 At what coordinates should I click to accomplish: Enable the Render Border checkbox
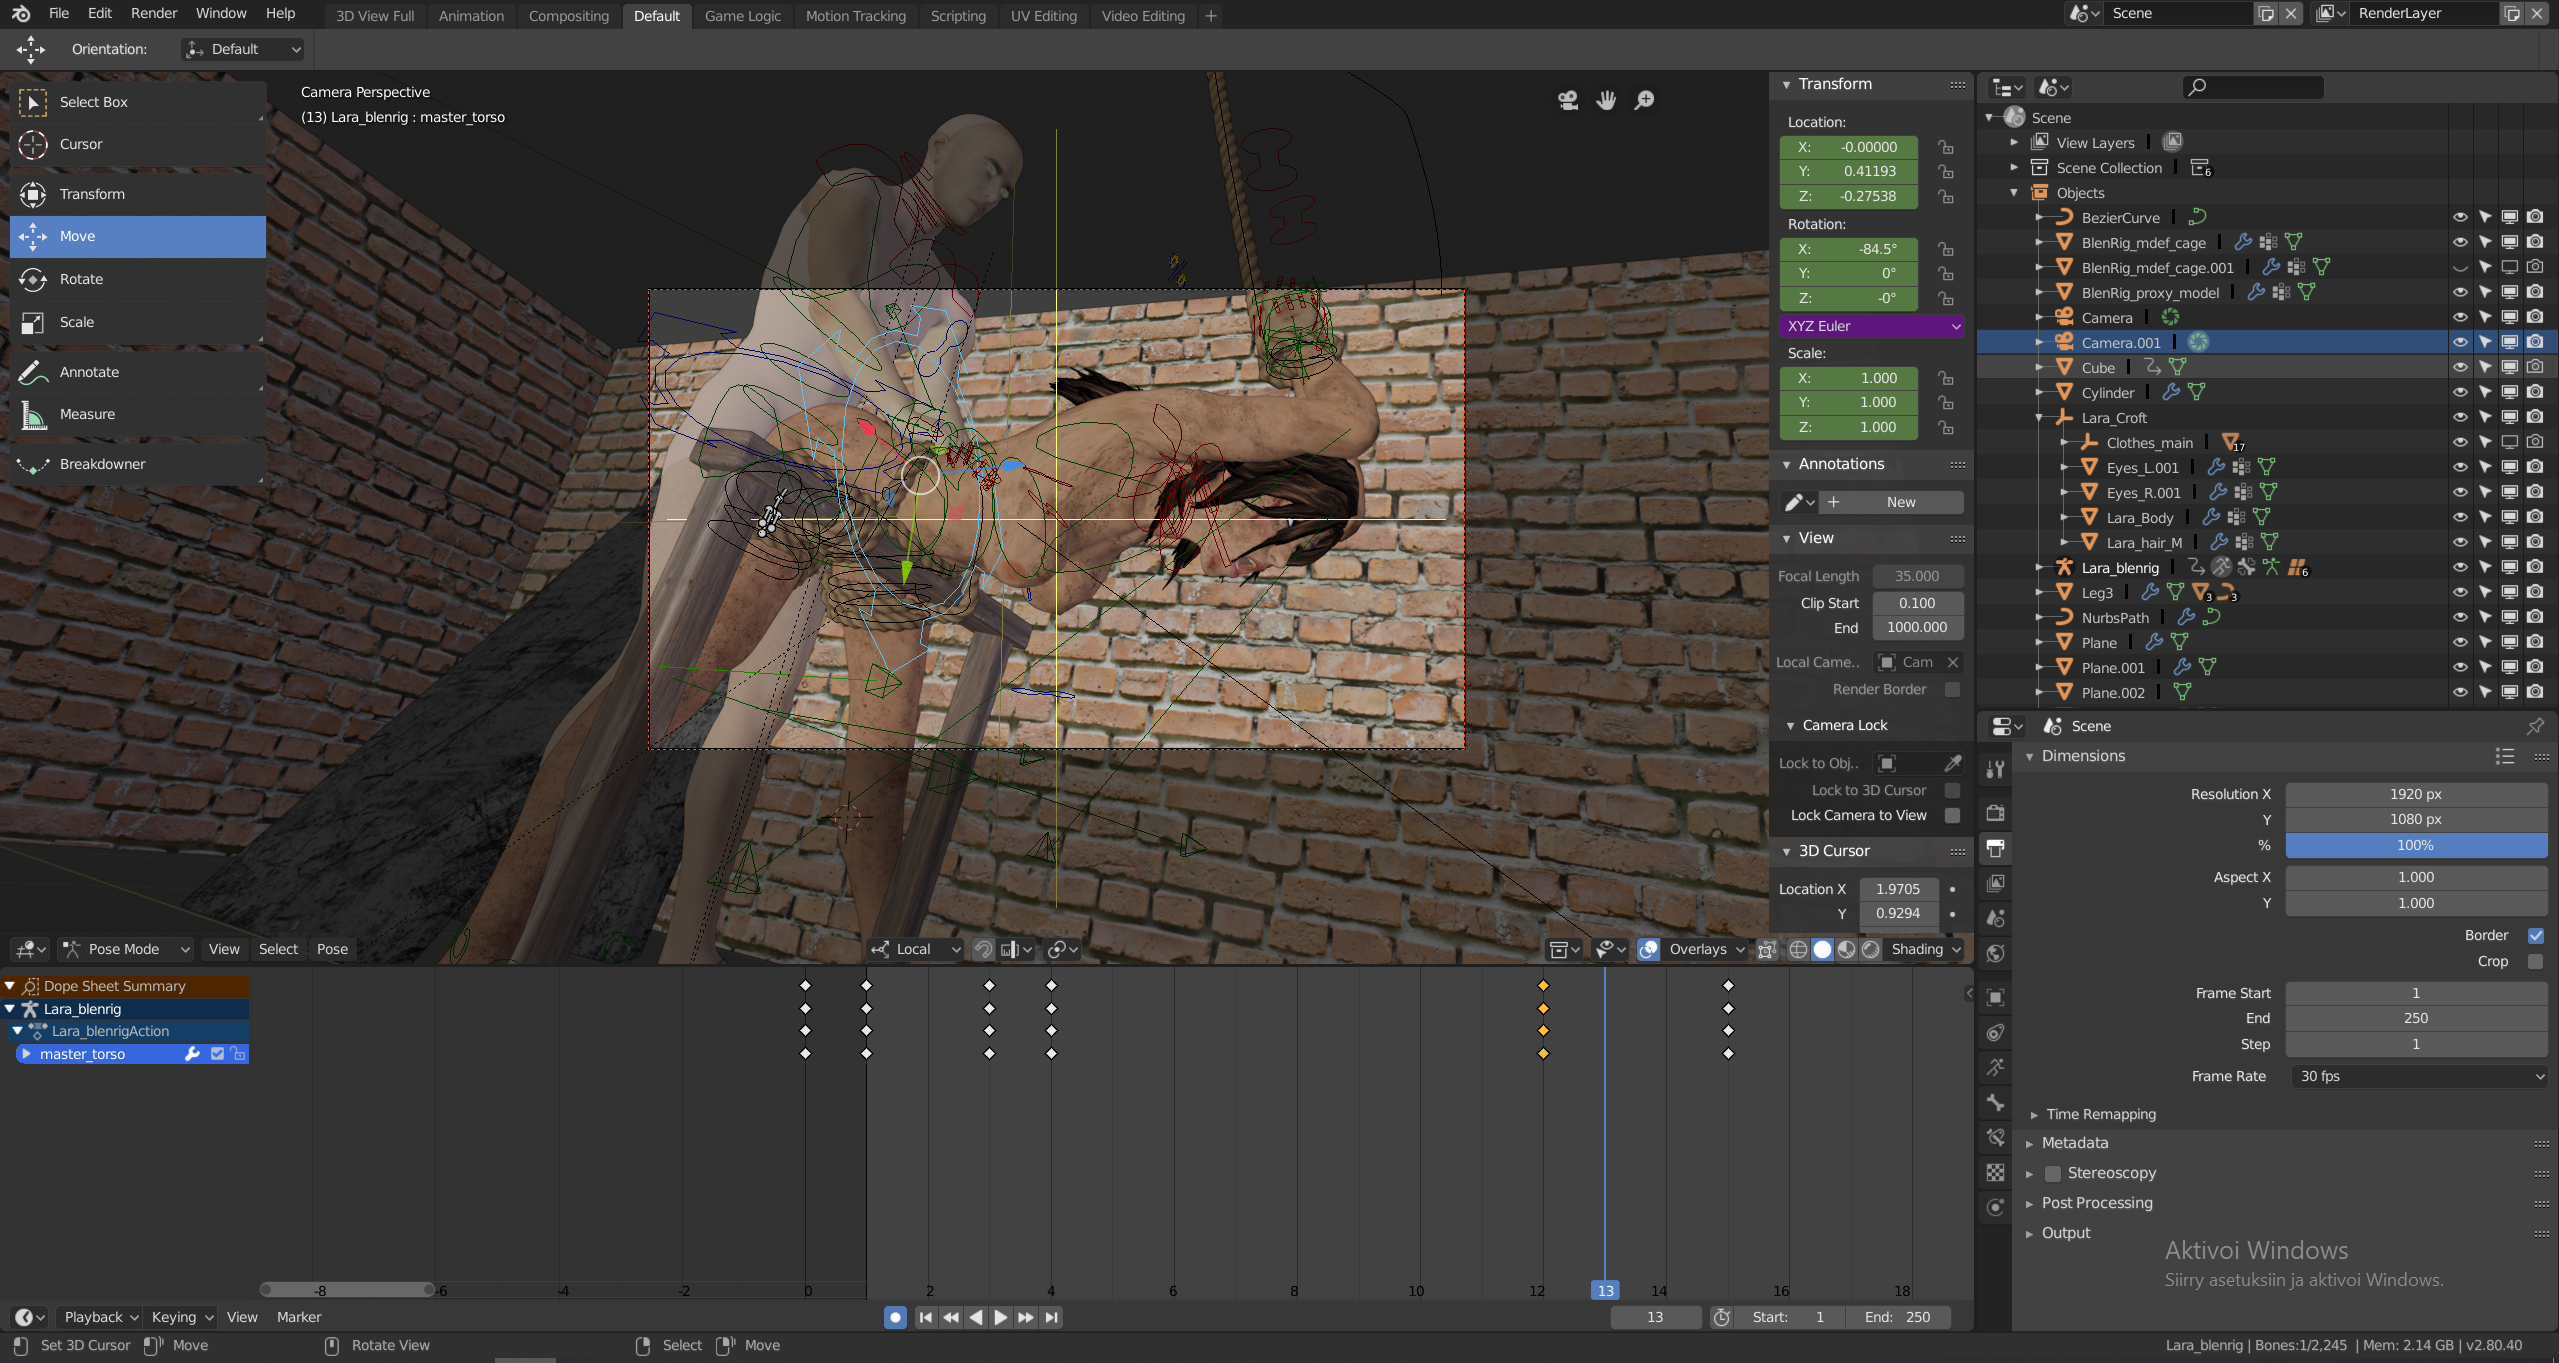[1952, 689]
